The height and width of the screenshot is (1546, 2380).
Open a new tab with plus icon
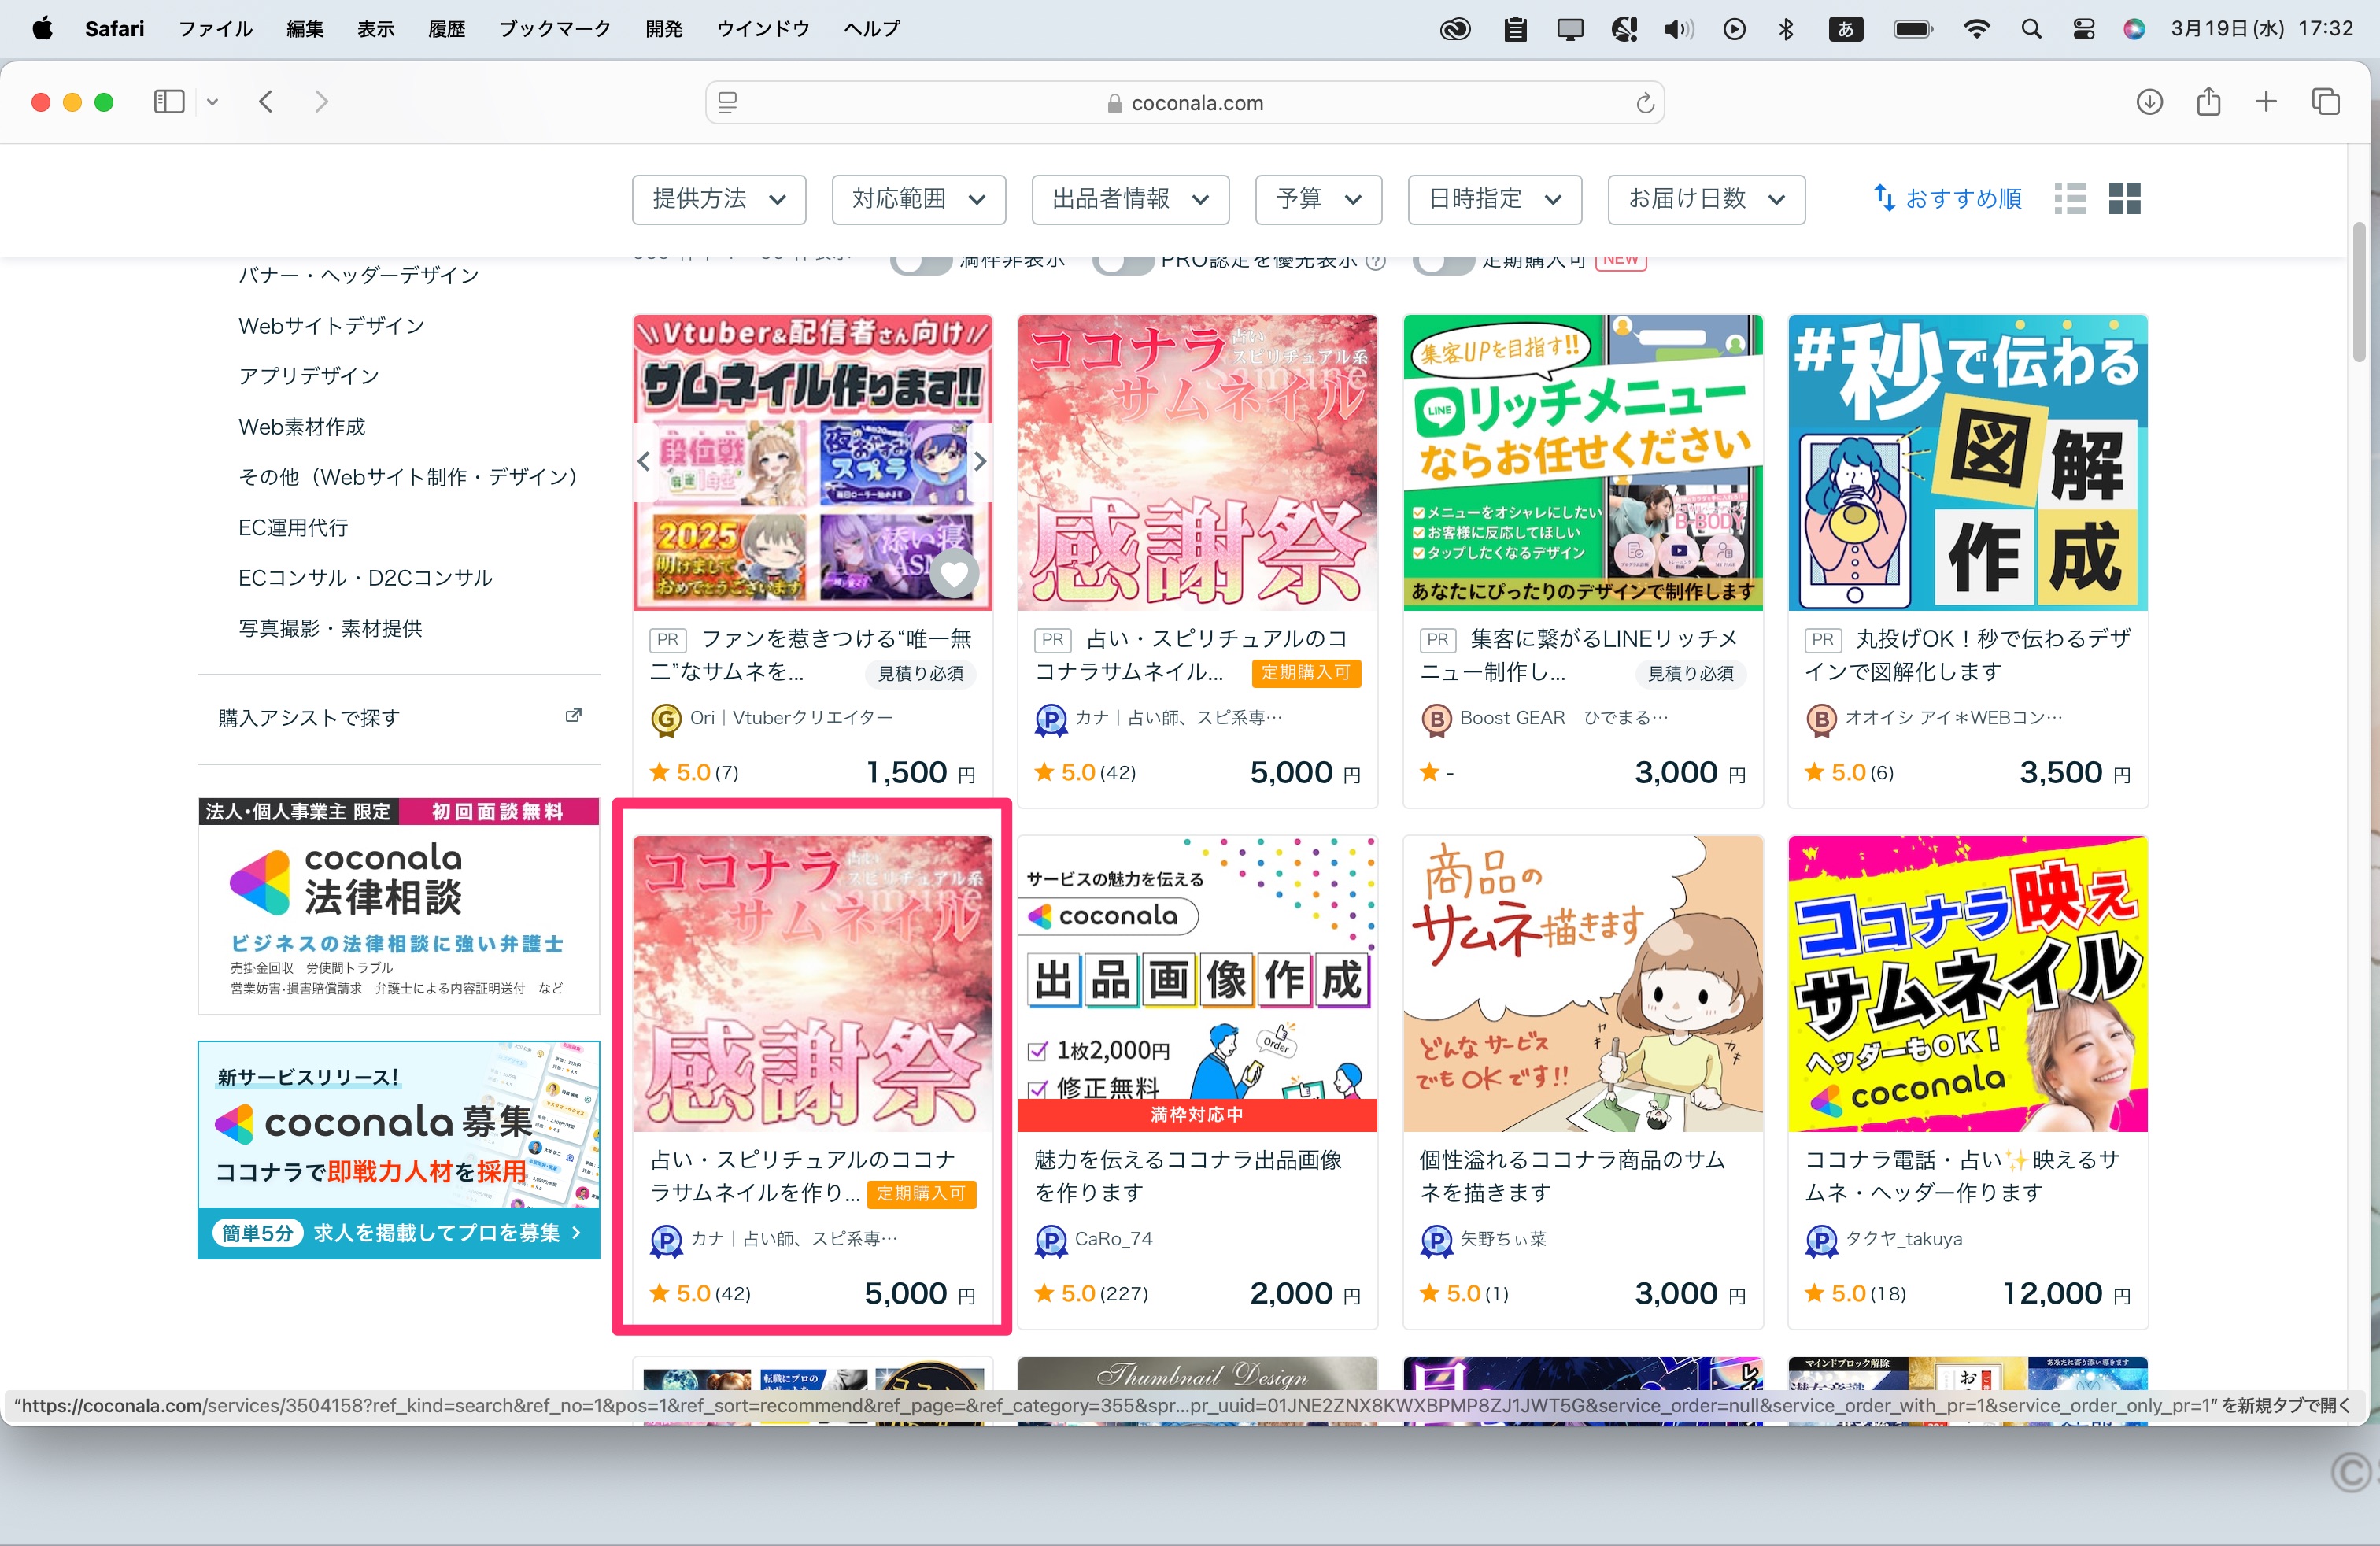[2266, 101]
